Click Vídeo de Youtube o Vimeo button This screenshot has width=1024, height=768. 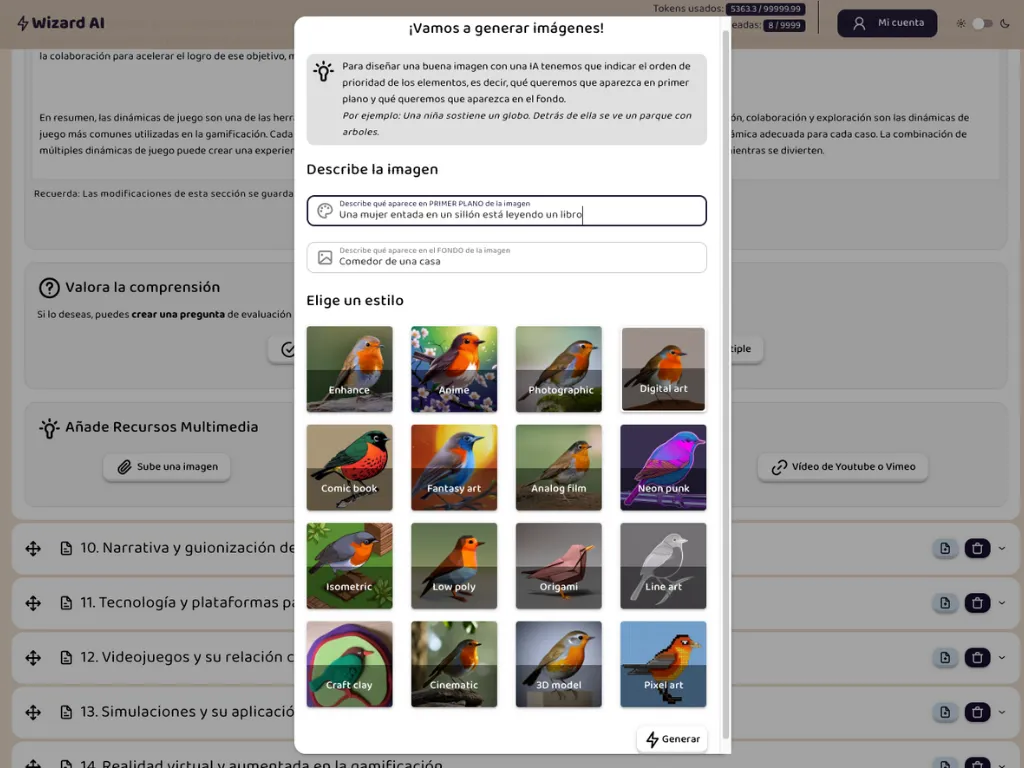pos(842,467)
